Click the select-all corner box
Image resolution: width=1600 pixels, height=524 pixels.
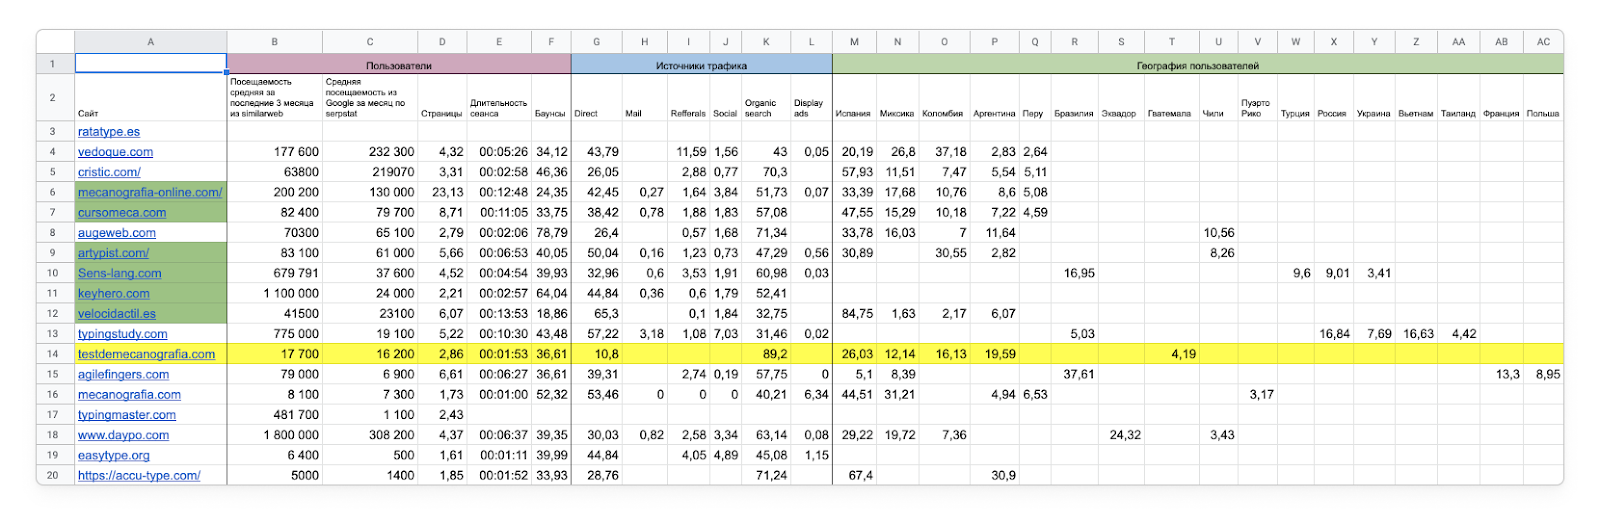55,42
